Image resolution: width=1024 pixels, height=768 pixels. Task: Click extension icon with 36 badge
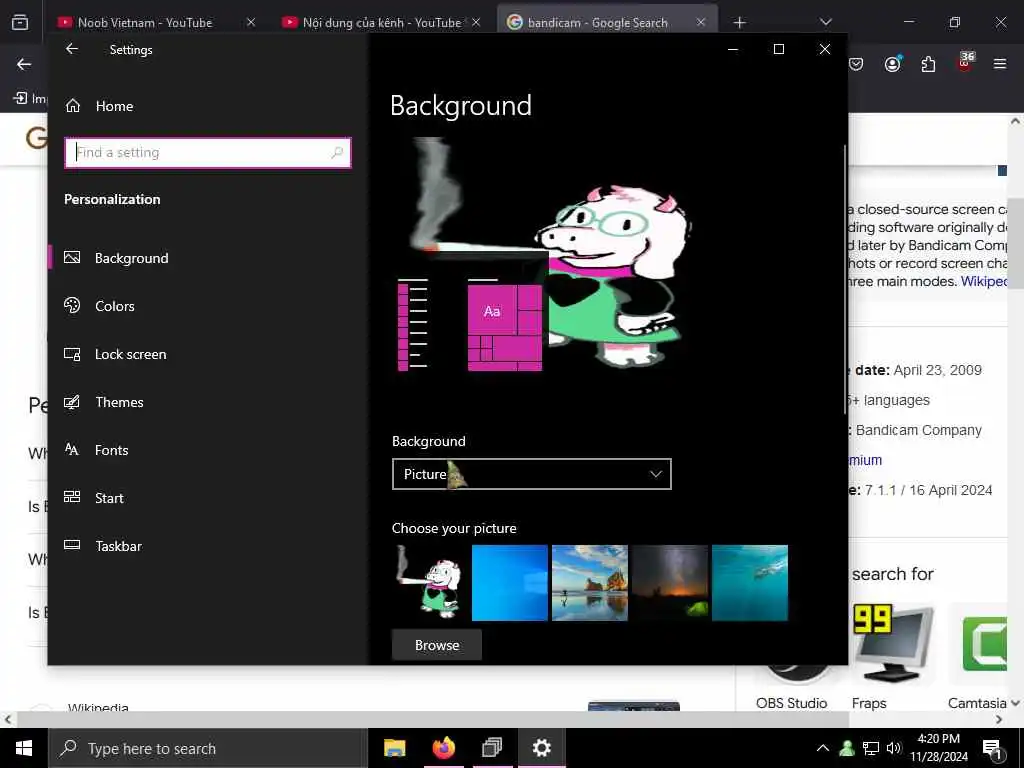click(965, 61)
